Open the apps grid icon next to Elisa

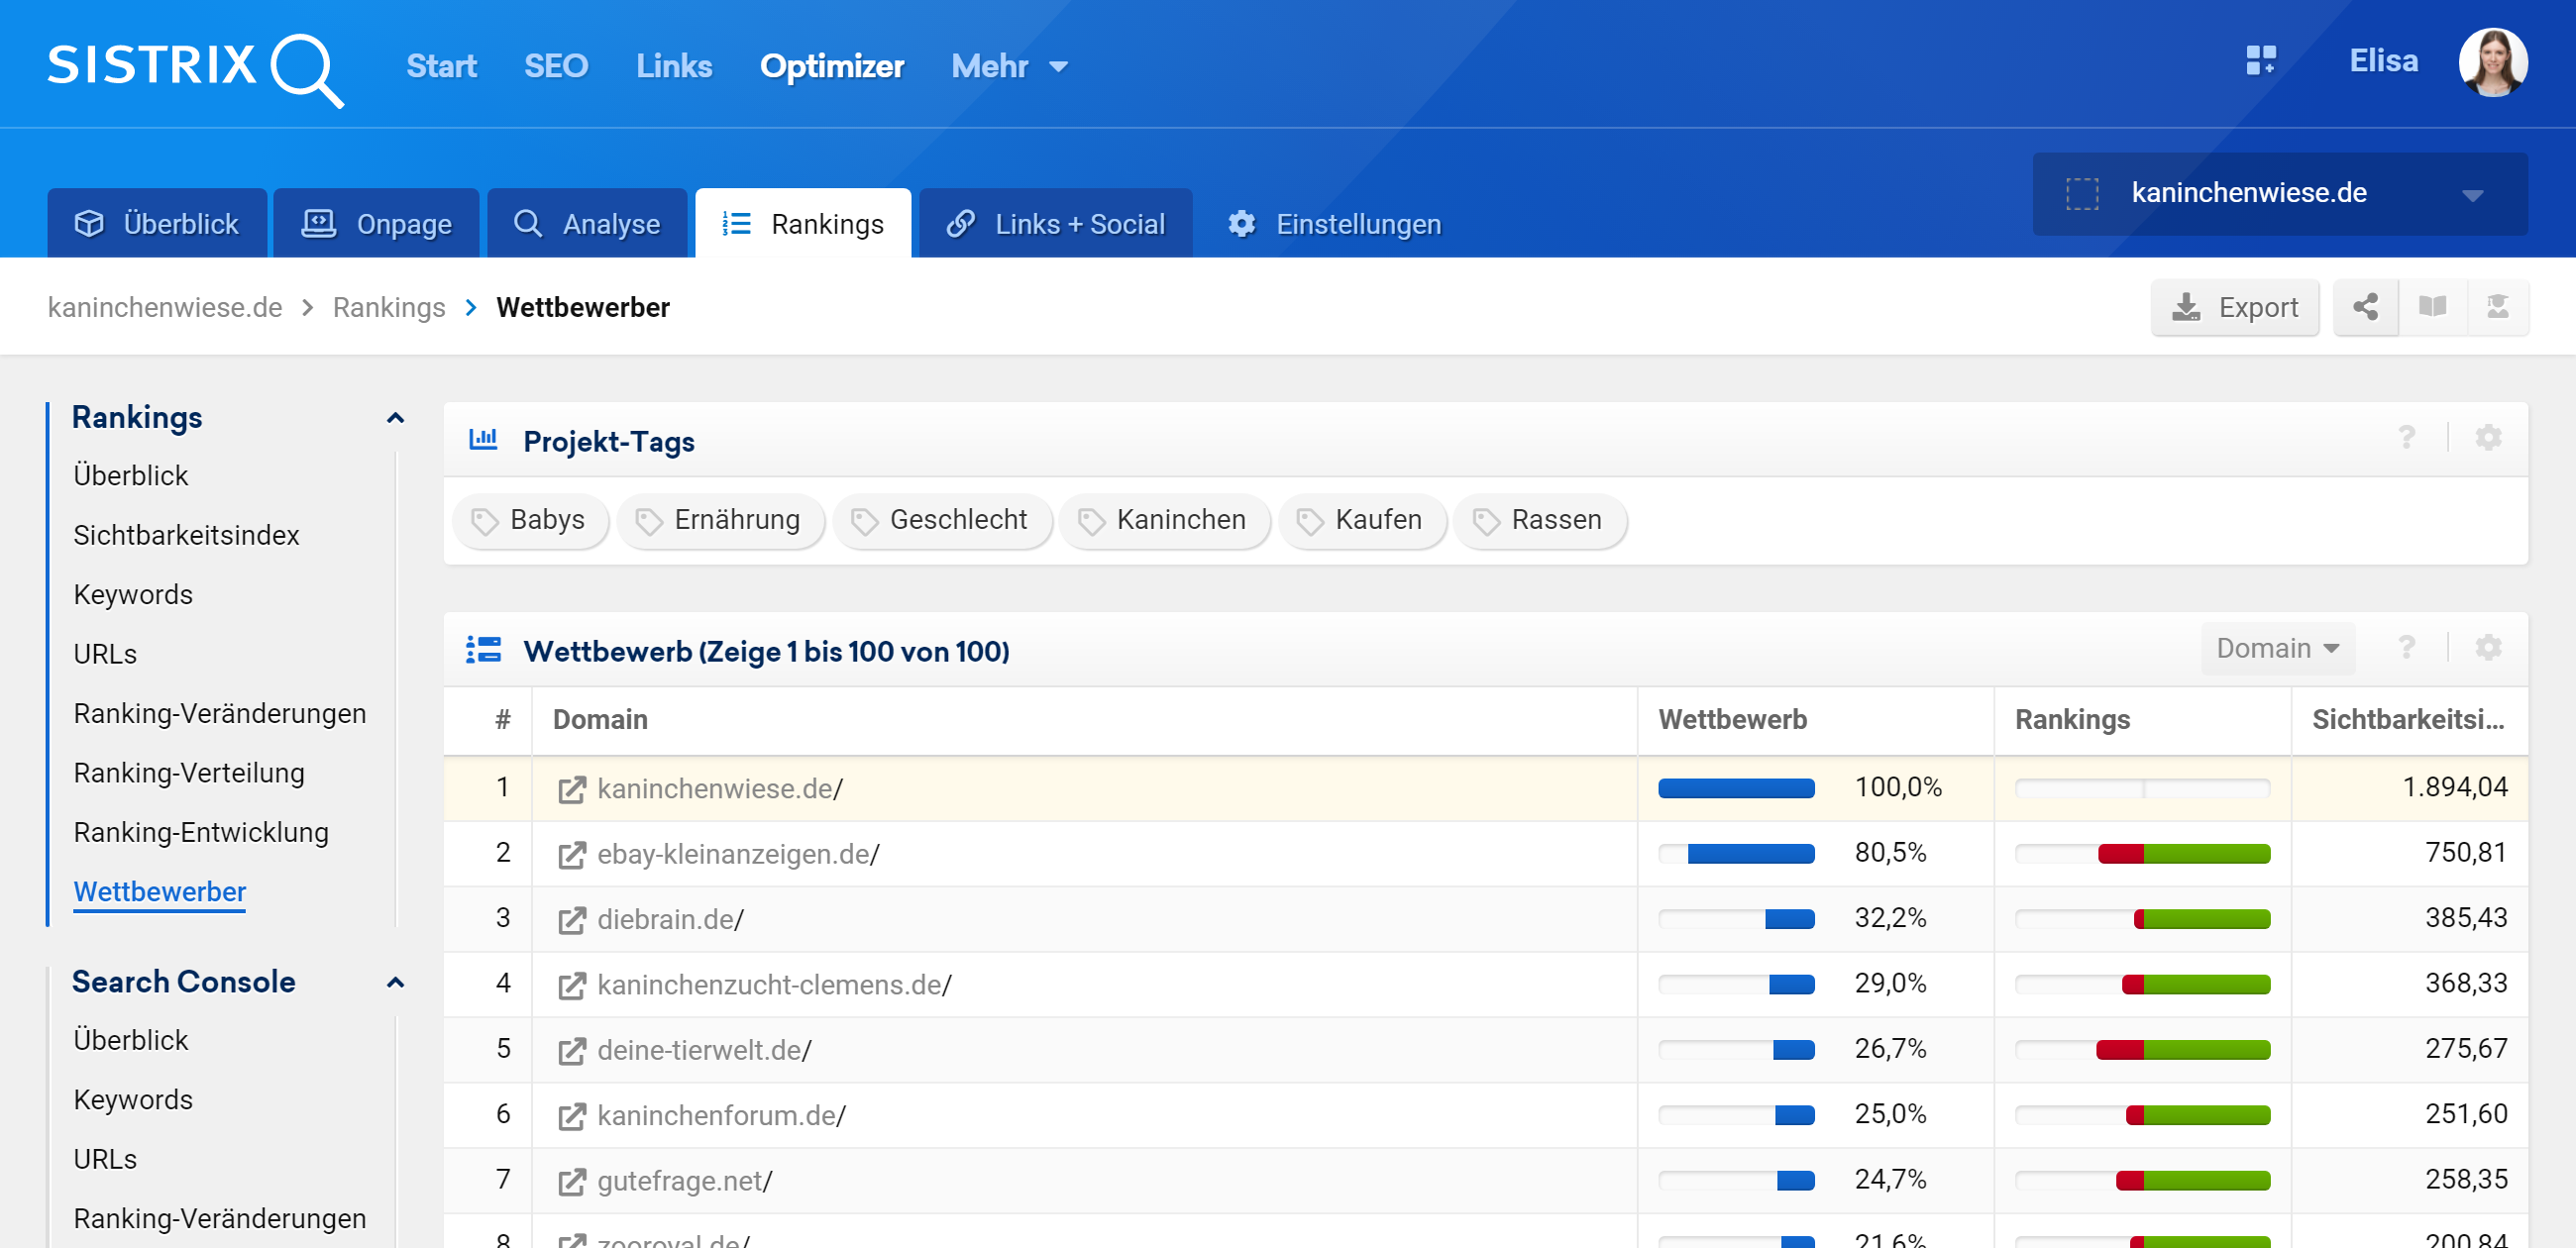(2260, 61)
